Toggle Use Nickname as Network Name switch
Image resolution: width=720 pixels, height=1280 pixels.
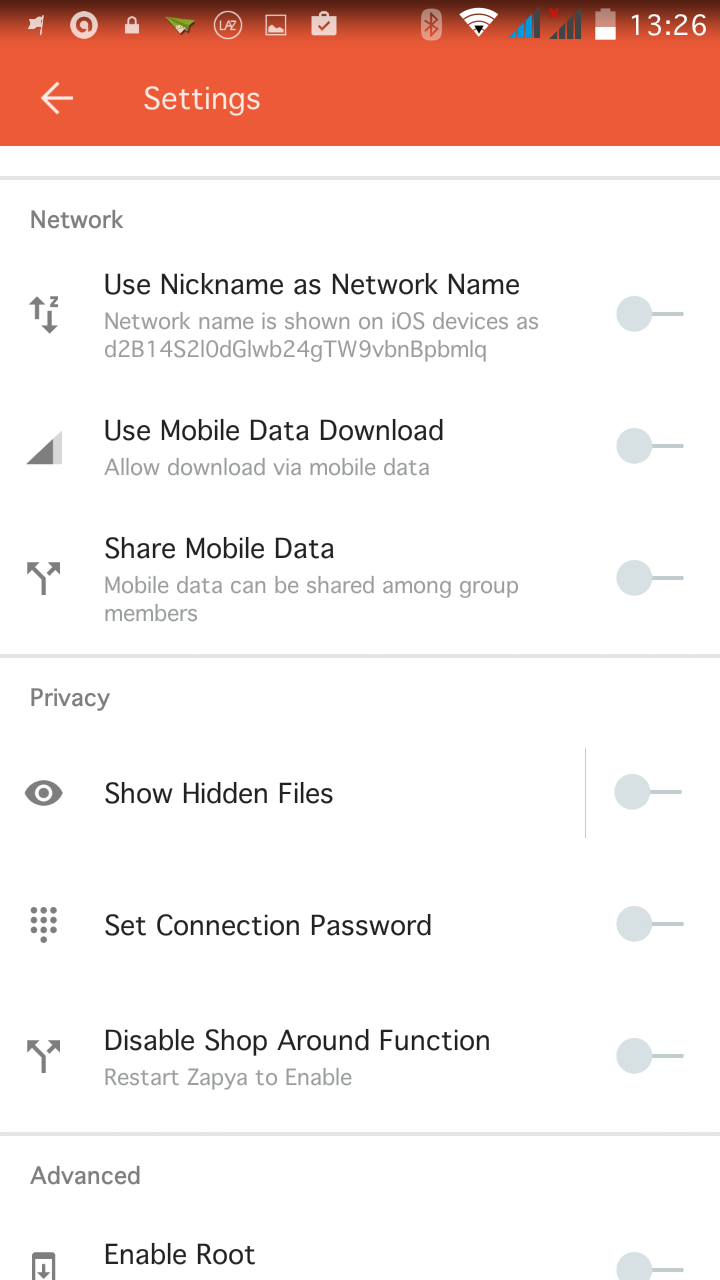point(649,315)
